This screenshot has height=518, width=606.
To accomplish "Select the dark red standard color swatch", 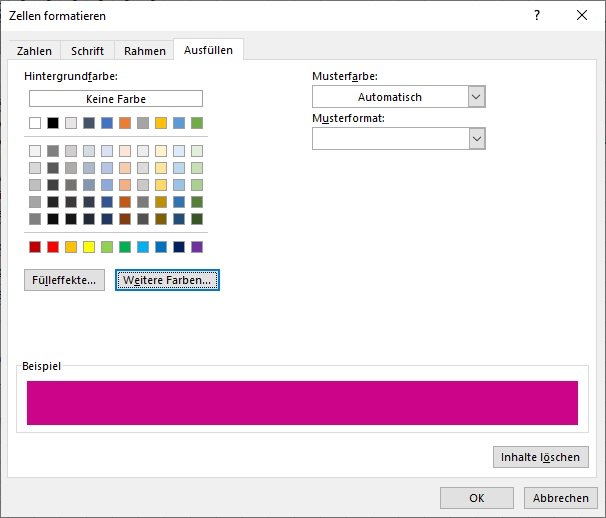I will click(35, 247).
